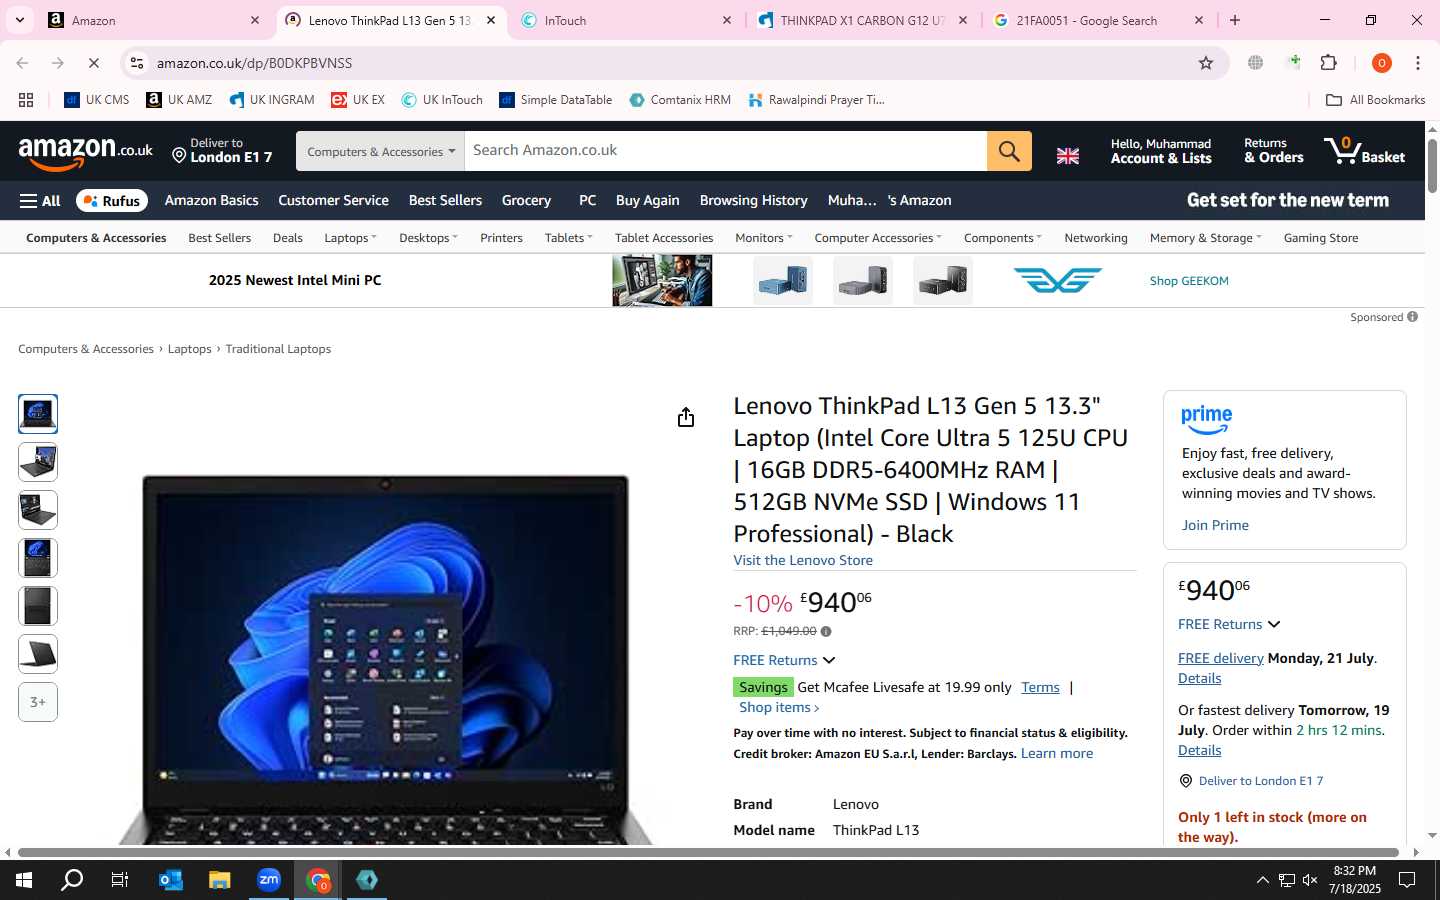Open Customer Service in the nav bar
Viewport: 1440px width, 900px height.
click(x=333, y=201)
